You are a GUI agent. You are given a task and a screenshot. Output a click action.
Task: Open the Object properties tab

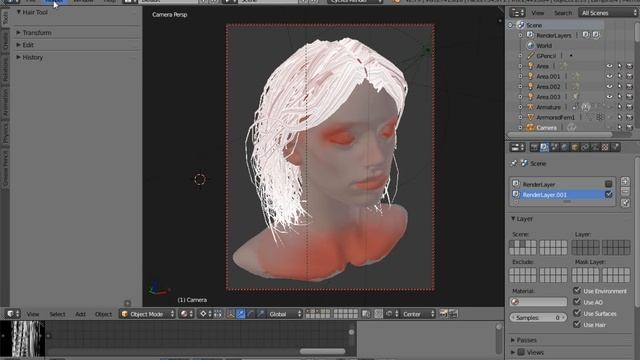(x=575, y=147)
